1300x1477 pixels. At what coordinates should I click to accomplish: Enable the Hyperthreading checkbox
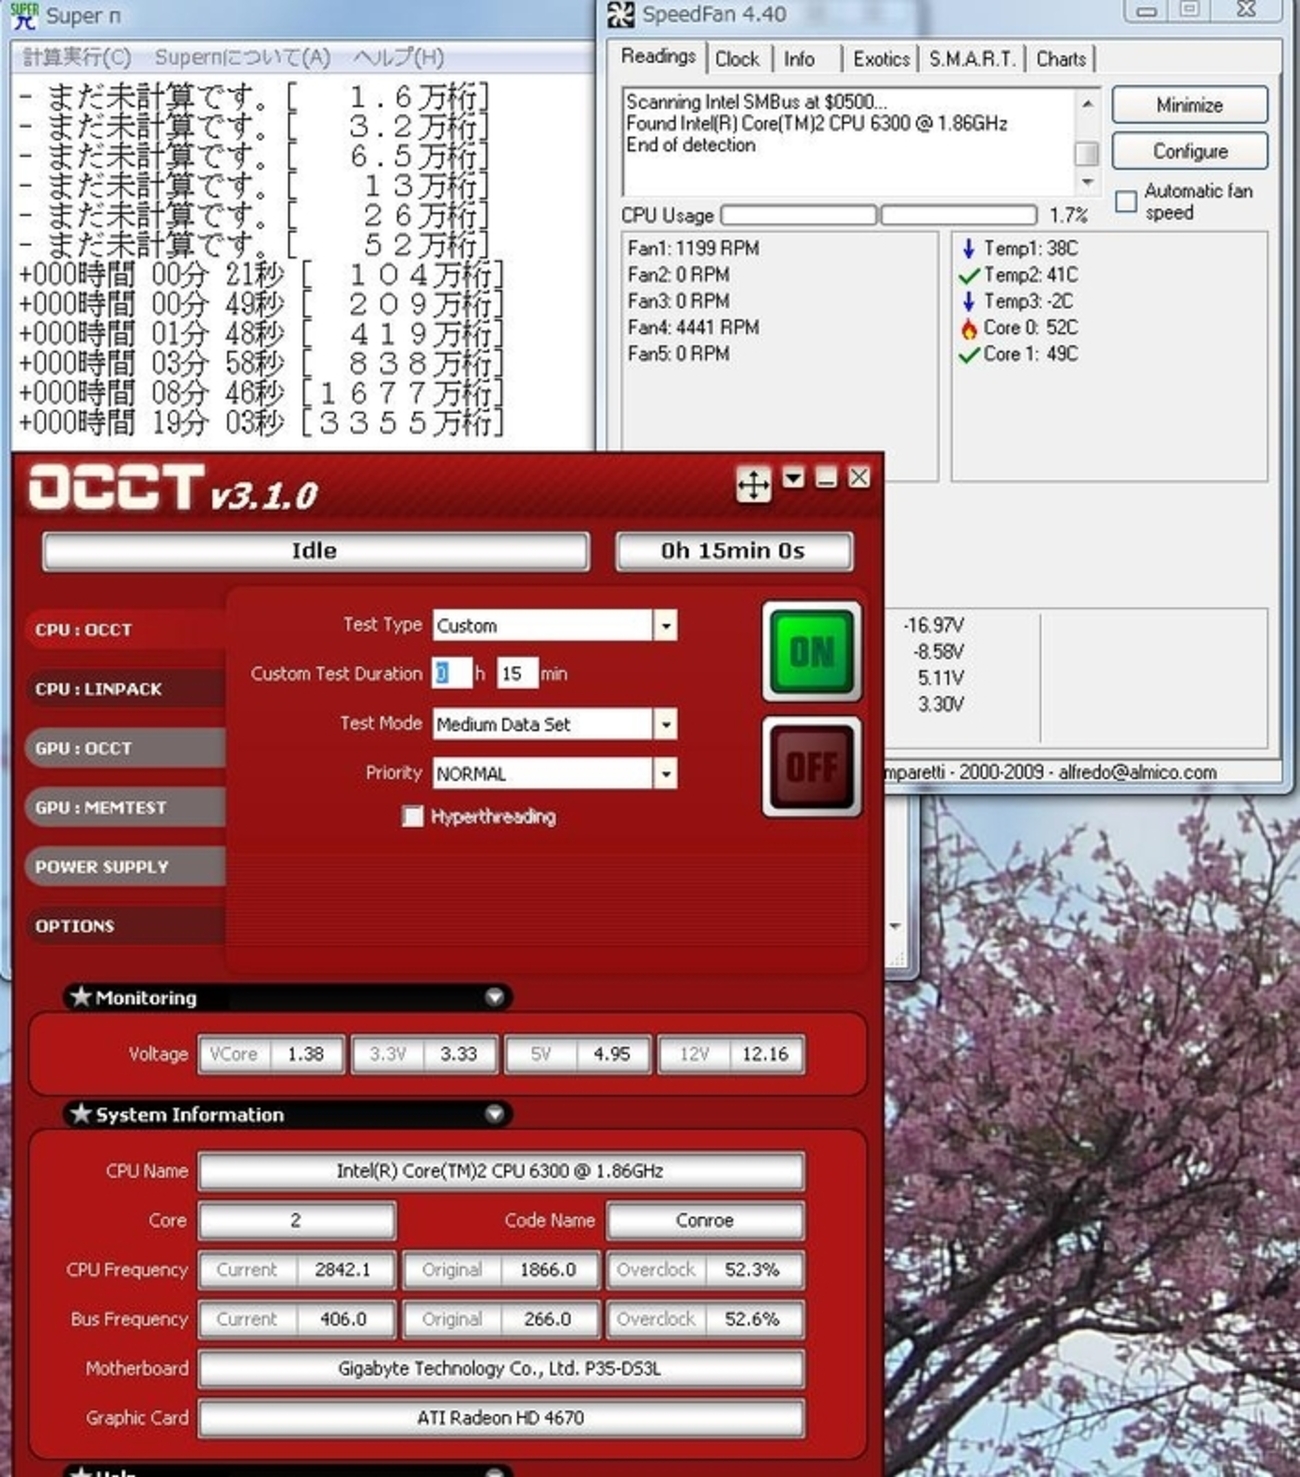412,816
